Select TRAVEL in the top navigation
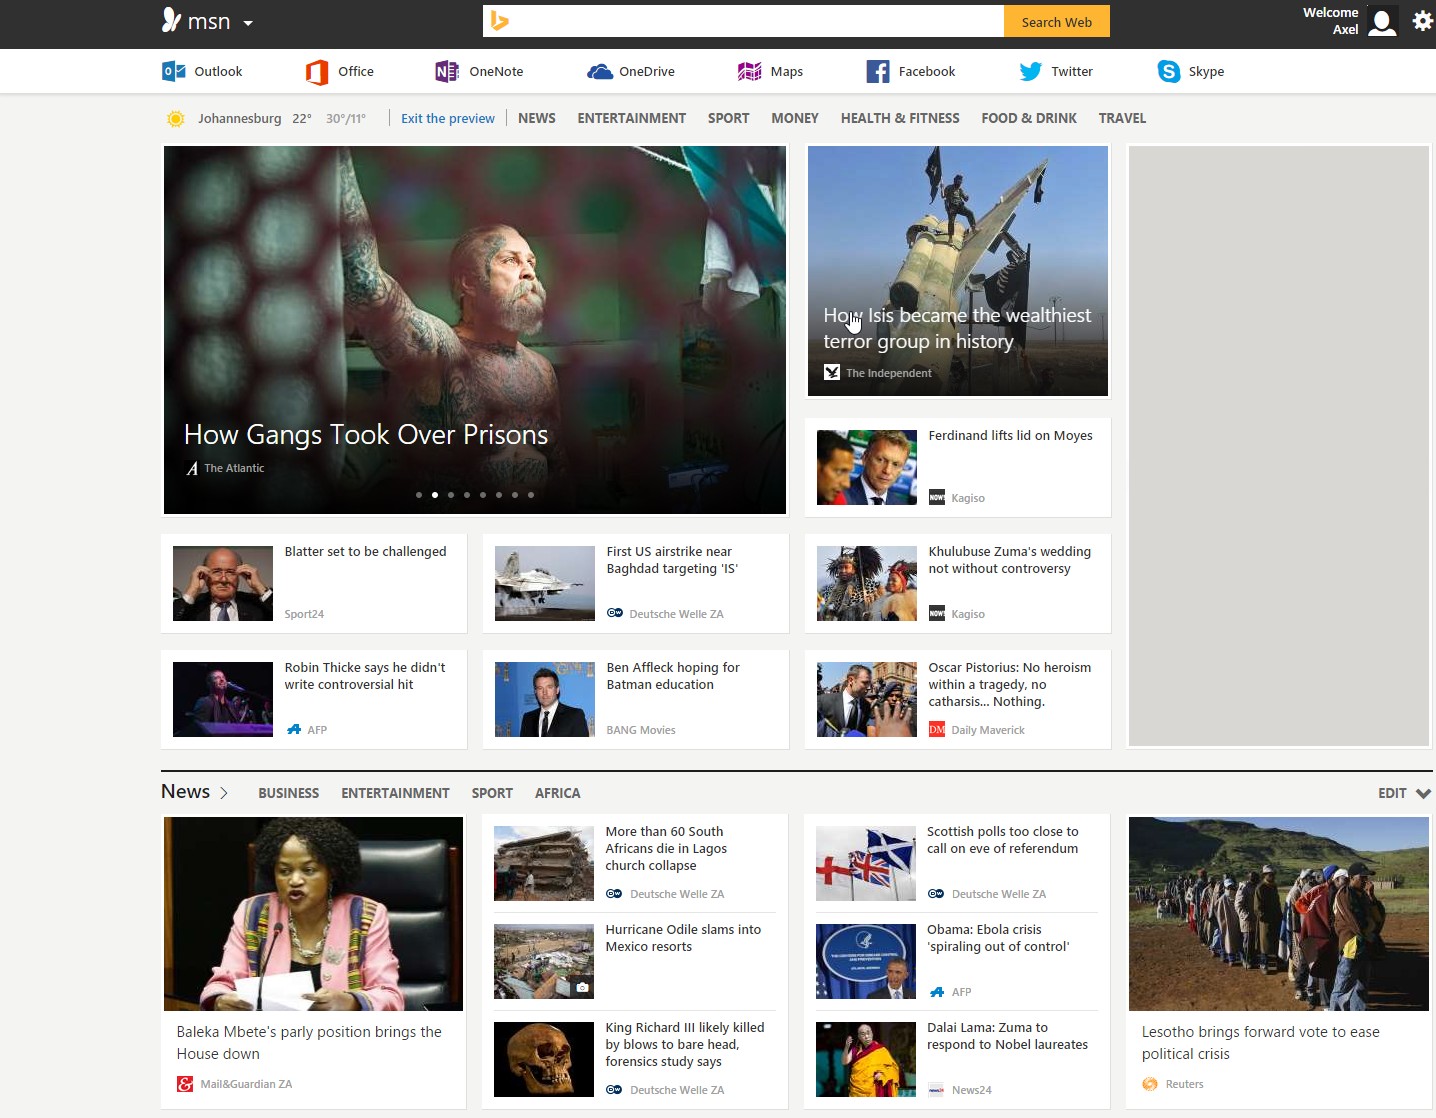 click(x=1122, y=118)
